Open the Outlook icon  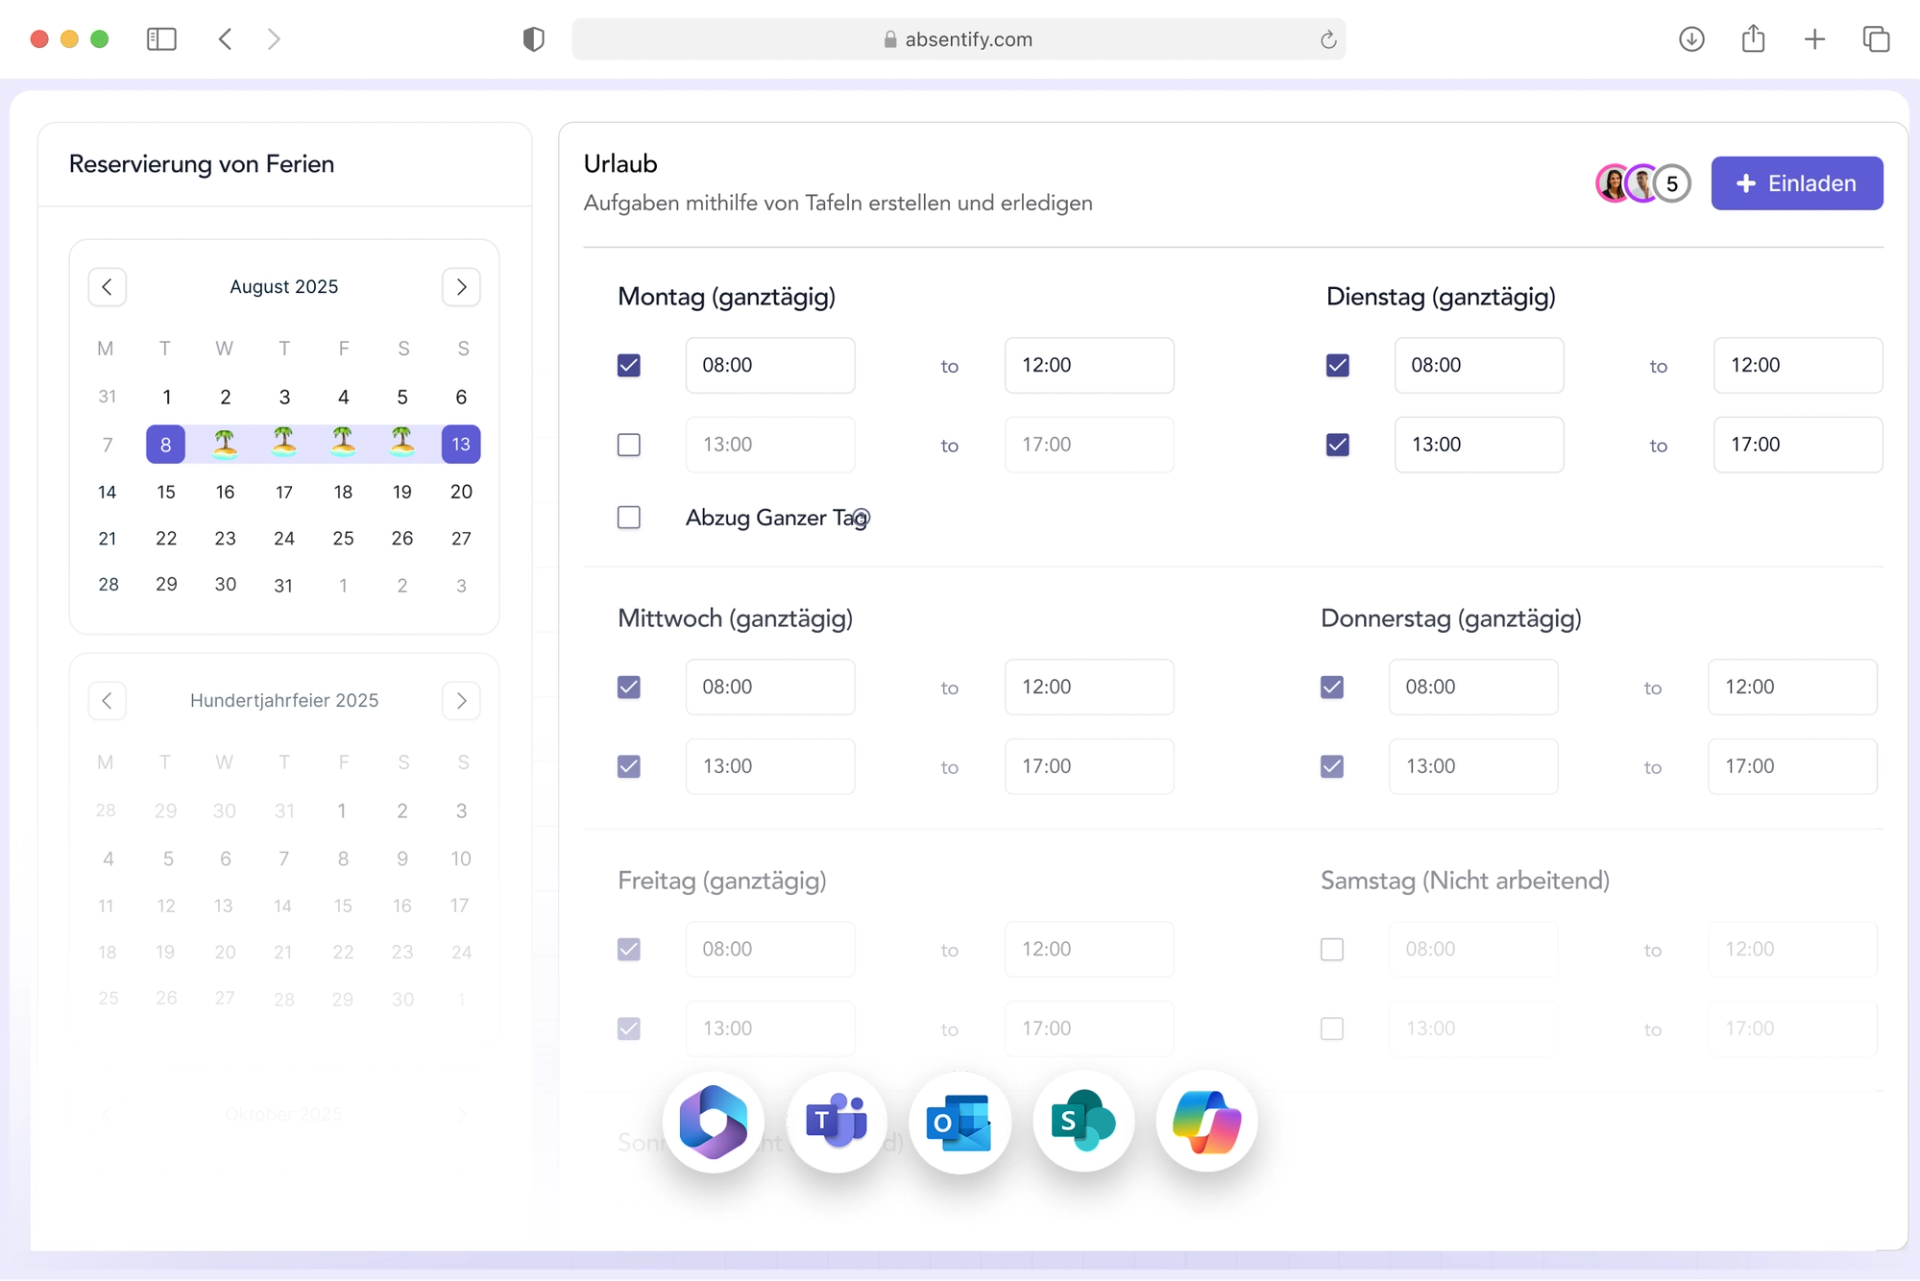pos(959,1122)
